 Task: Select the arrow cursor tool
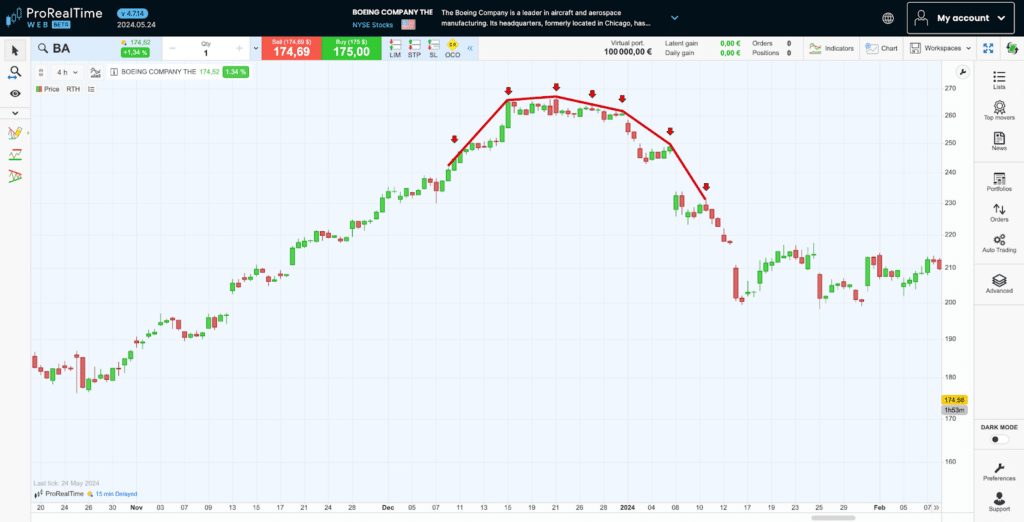tap(15, 50)
